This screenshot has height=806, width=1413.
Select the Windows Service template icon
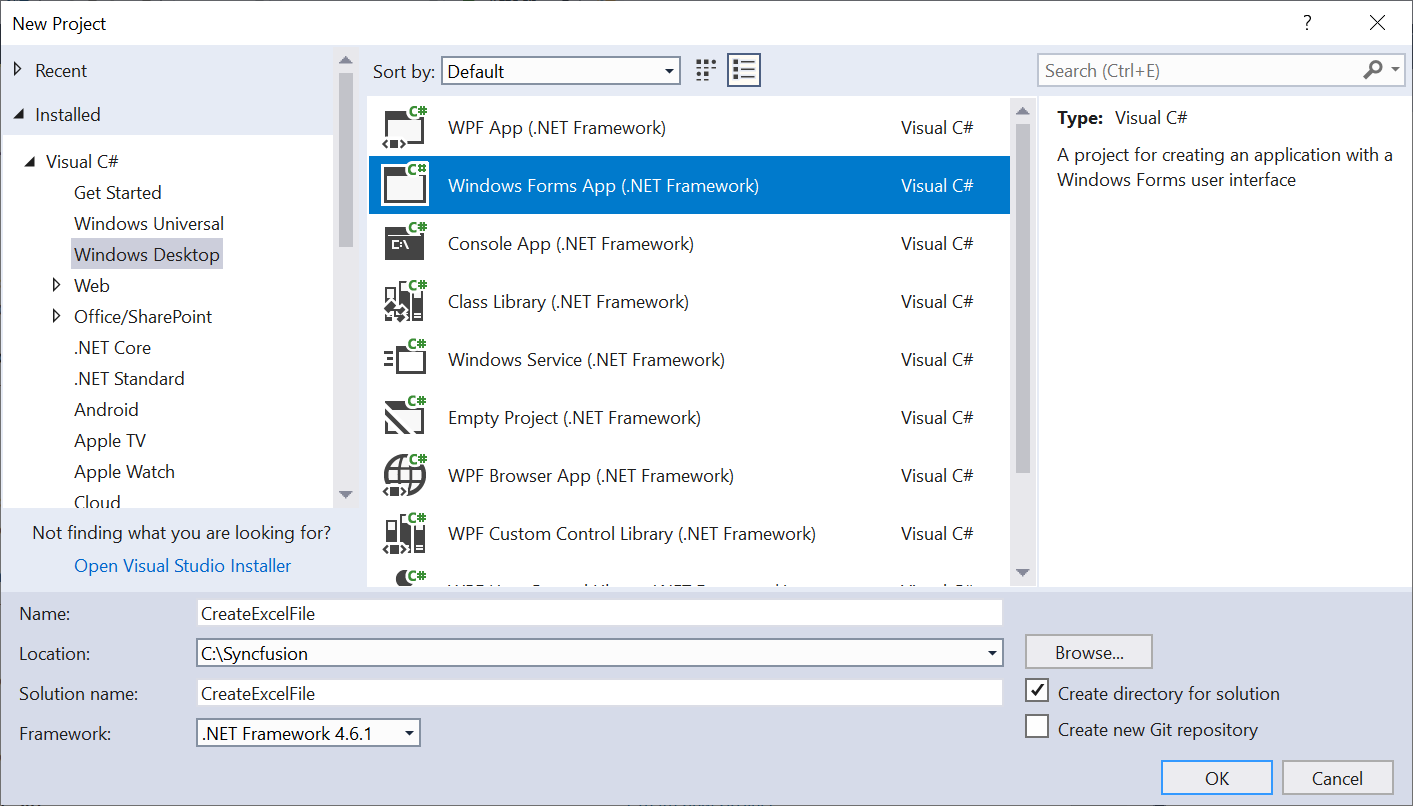405,360
